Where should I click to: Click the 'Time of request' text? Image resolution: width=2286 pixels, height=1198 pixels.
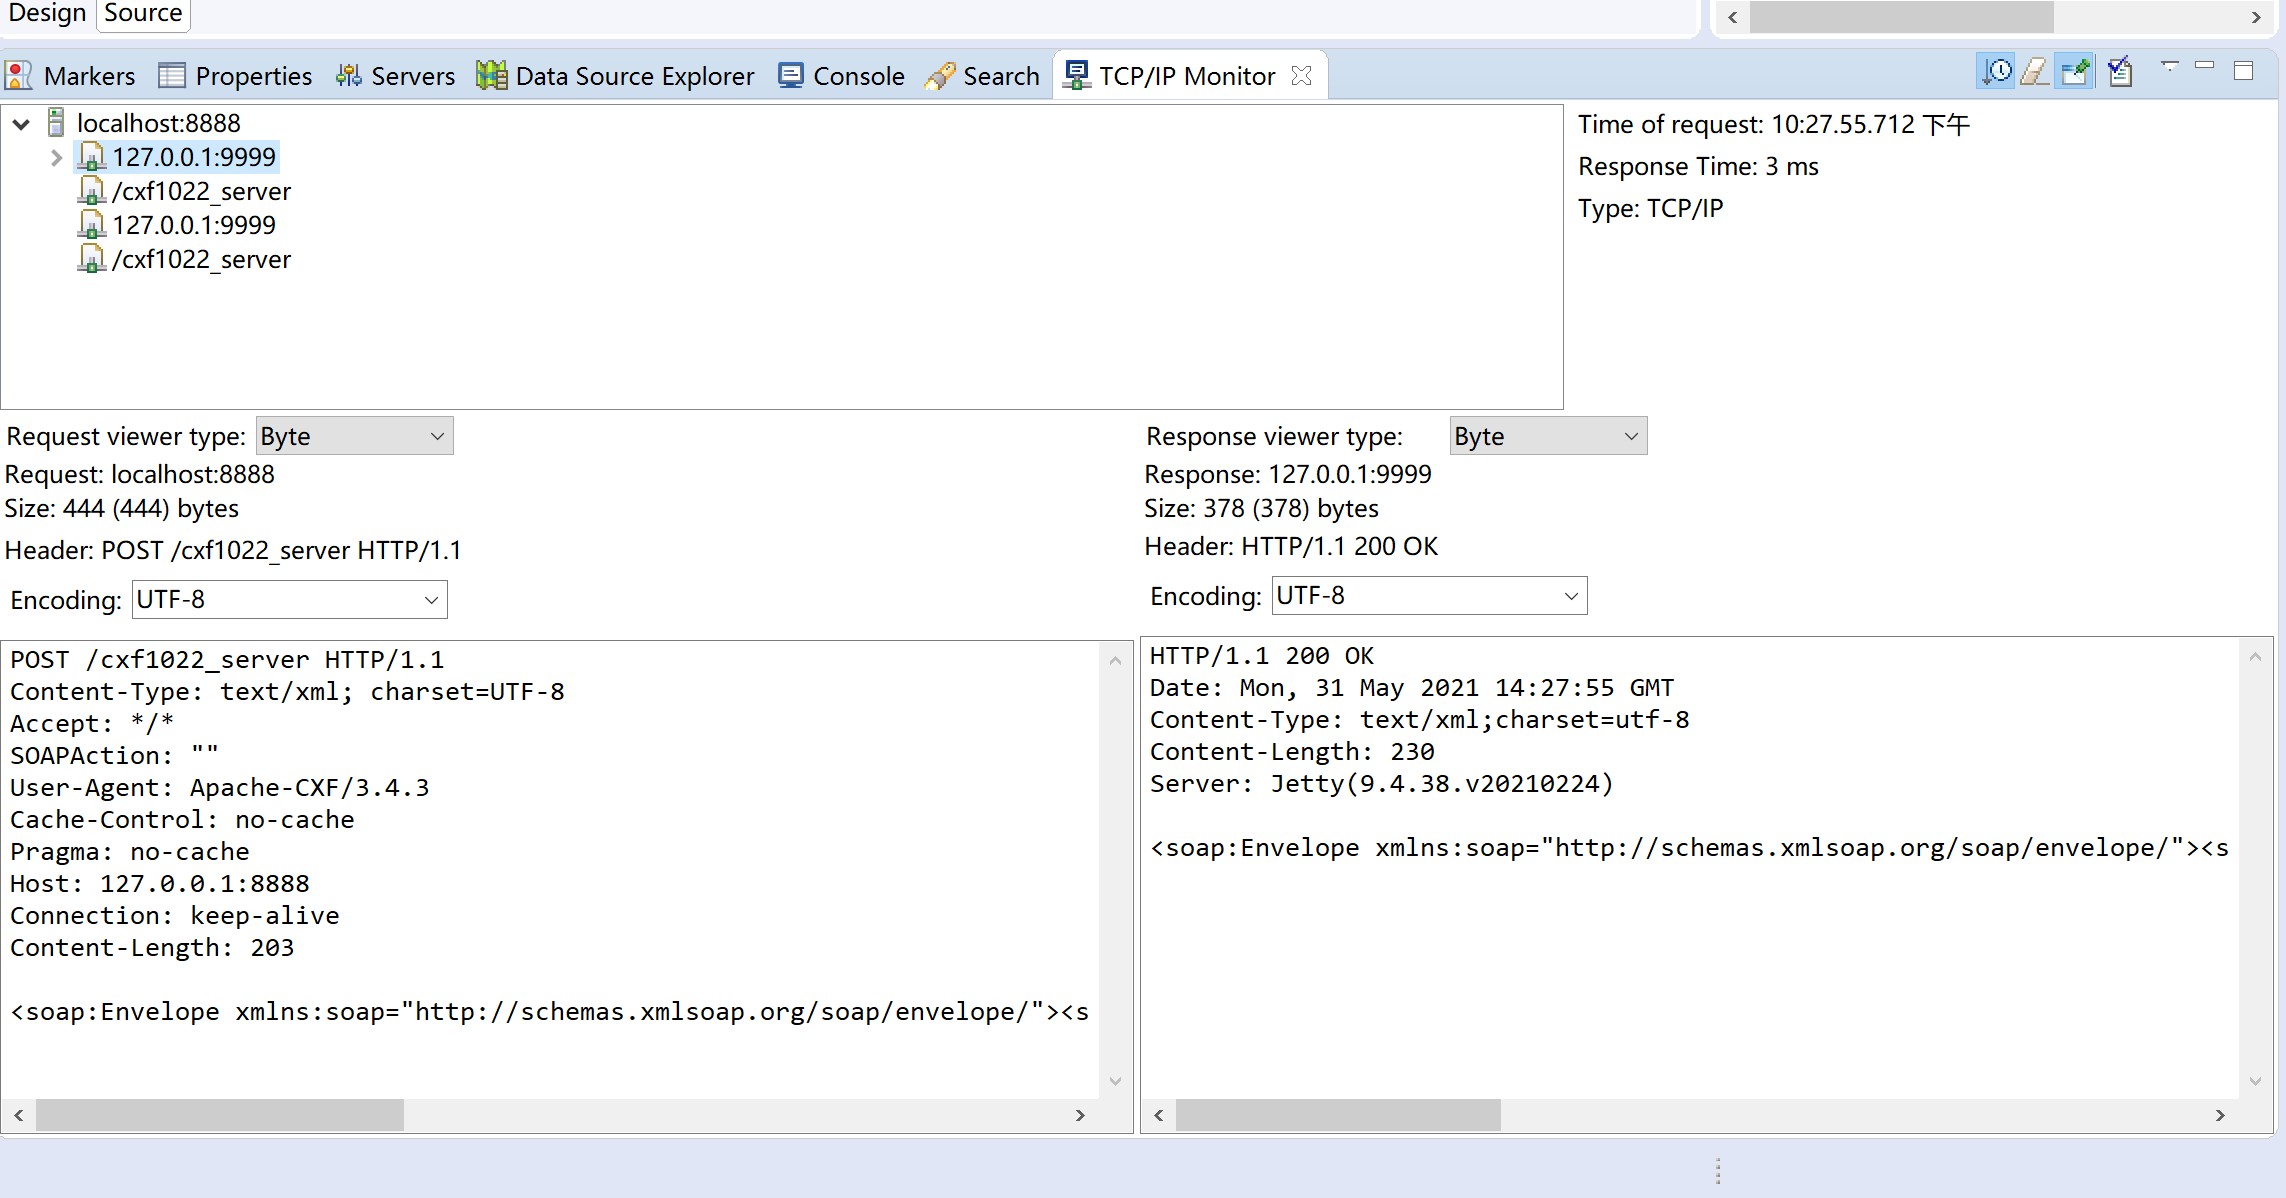(x=1773, y=124)
